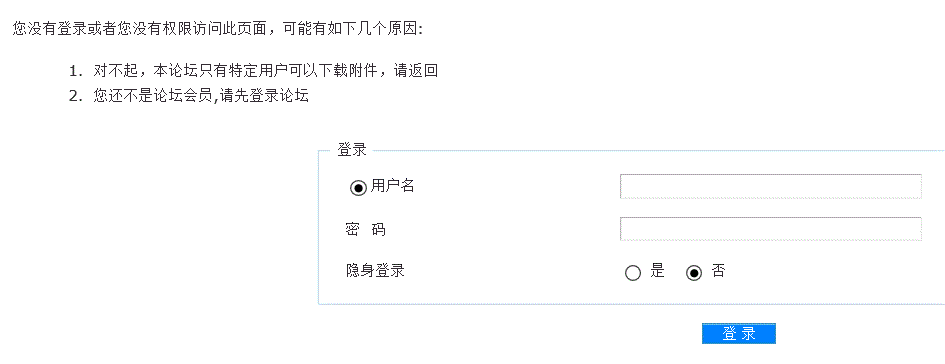Click list item 对不起，本论坛只有特定用户
The width and height of the screenshot is (945, 364).
point(253,71)
